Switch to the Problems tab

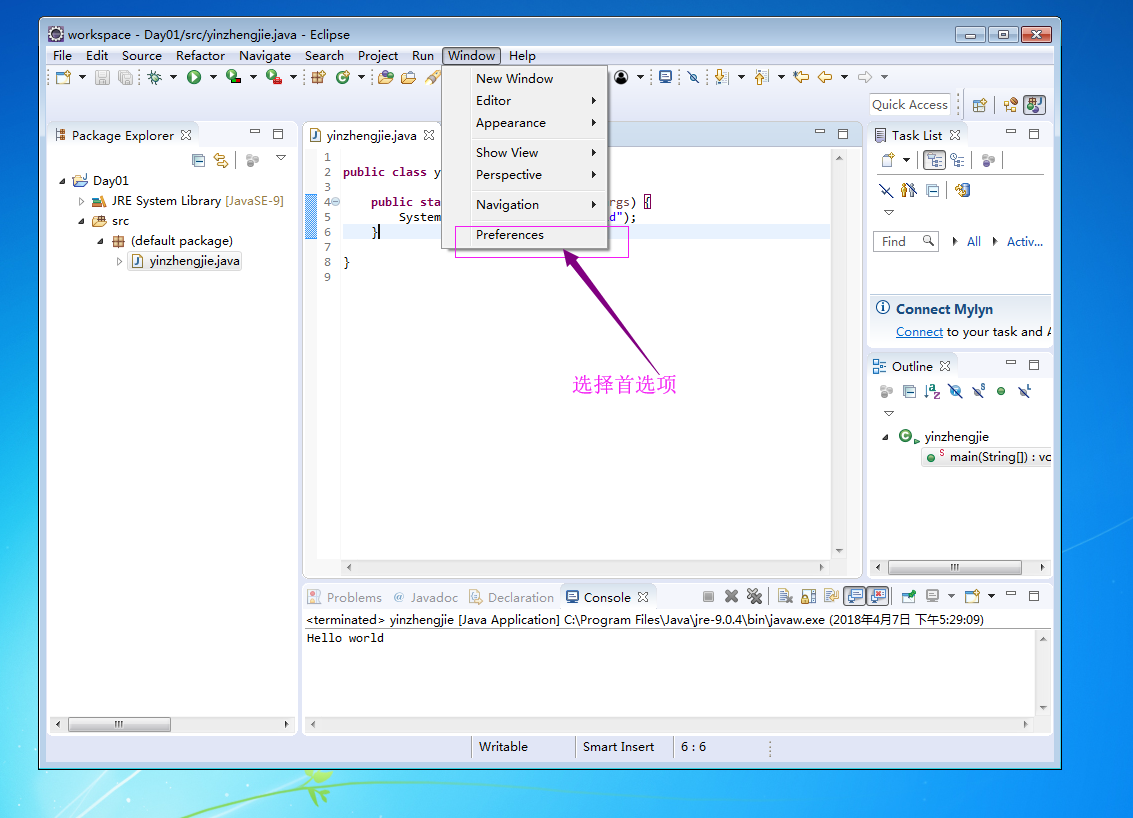click(x=345, y=598)
